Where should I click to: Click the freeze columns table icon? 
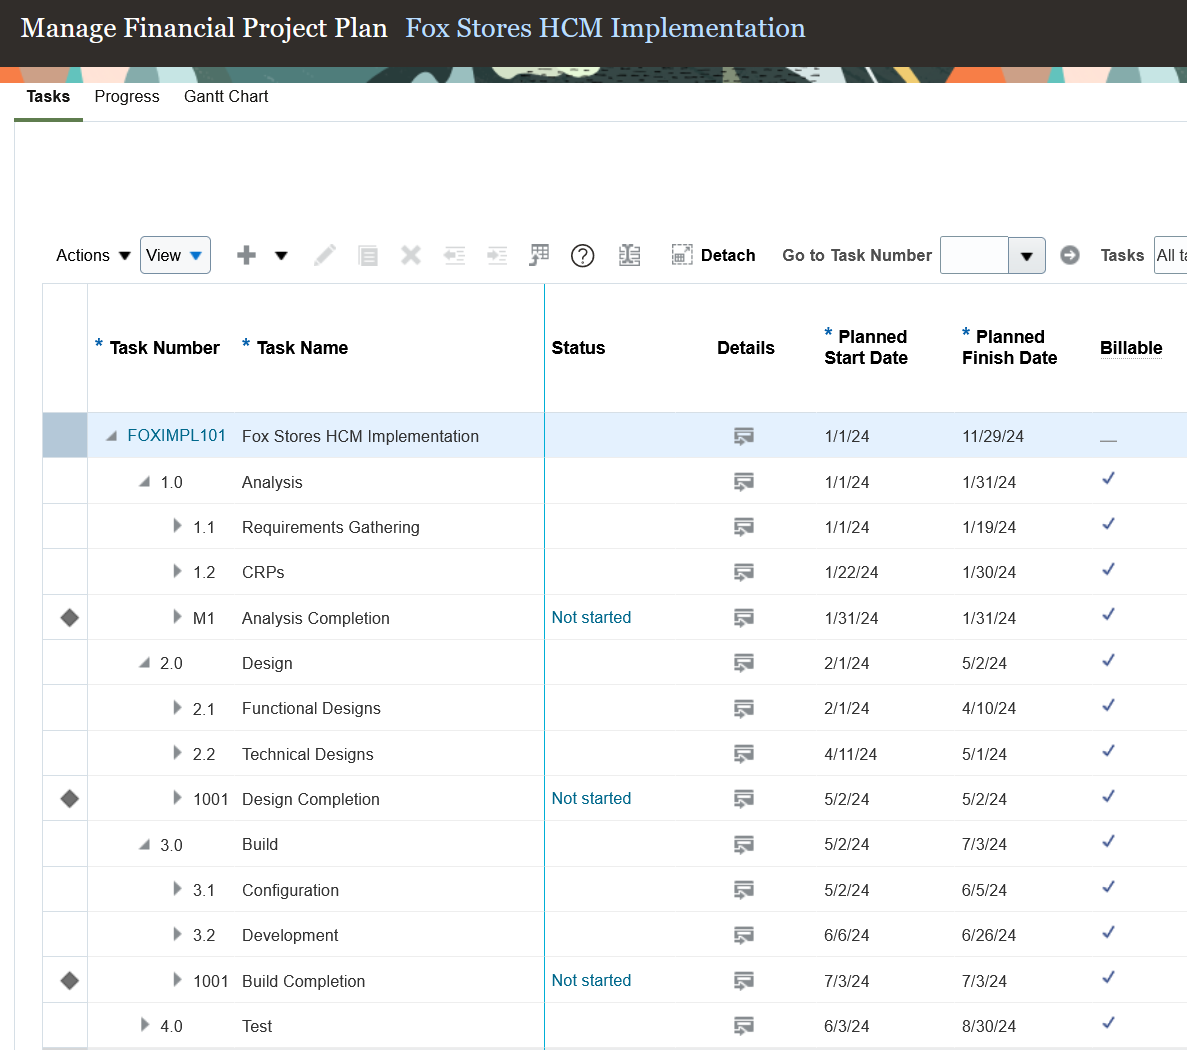point(539,255)
